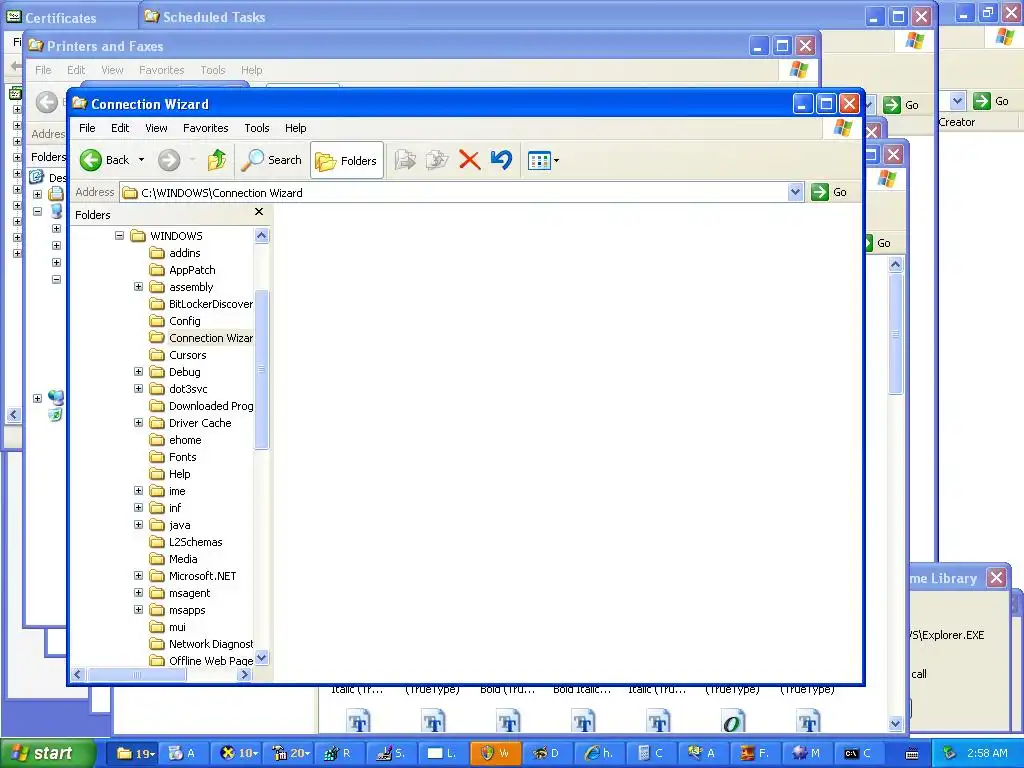This screenshot has height=768, width=1024.
Task: Click the Forward arrow in Connection Wizard toolbar
Action: tap(169, 160)
